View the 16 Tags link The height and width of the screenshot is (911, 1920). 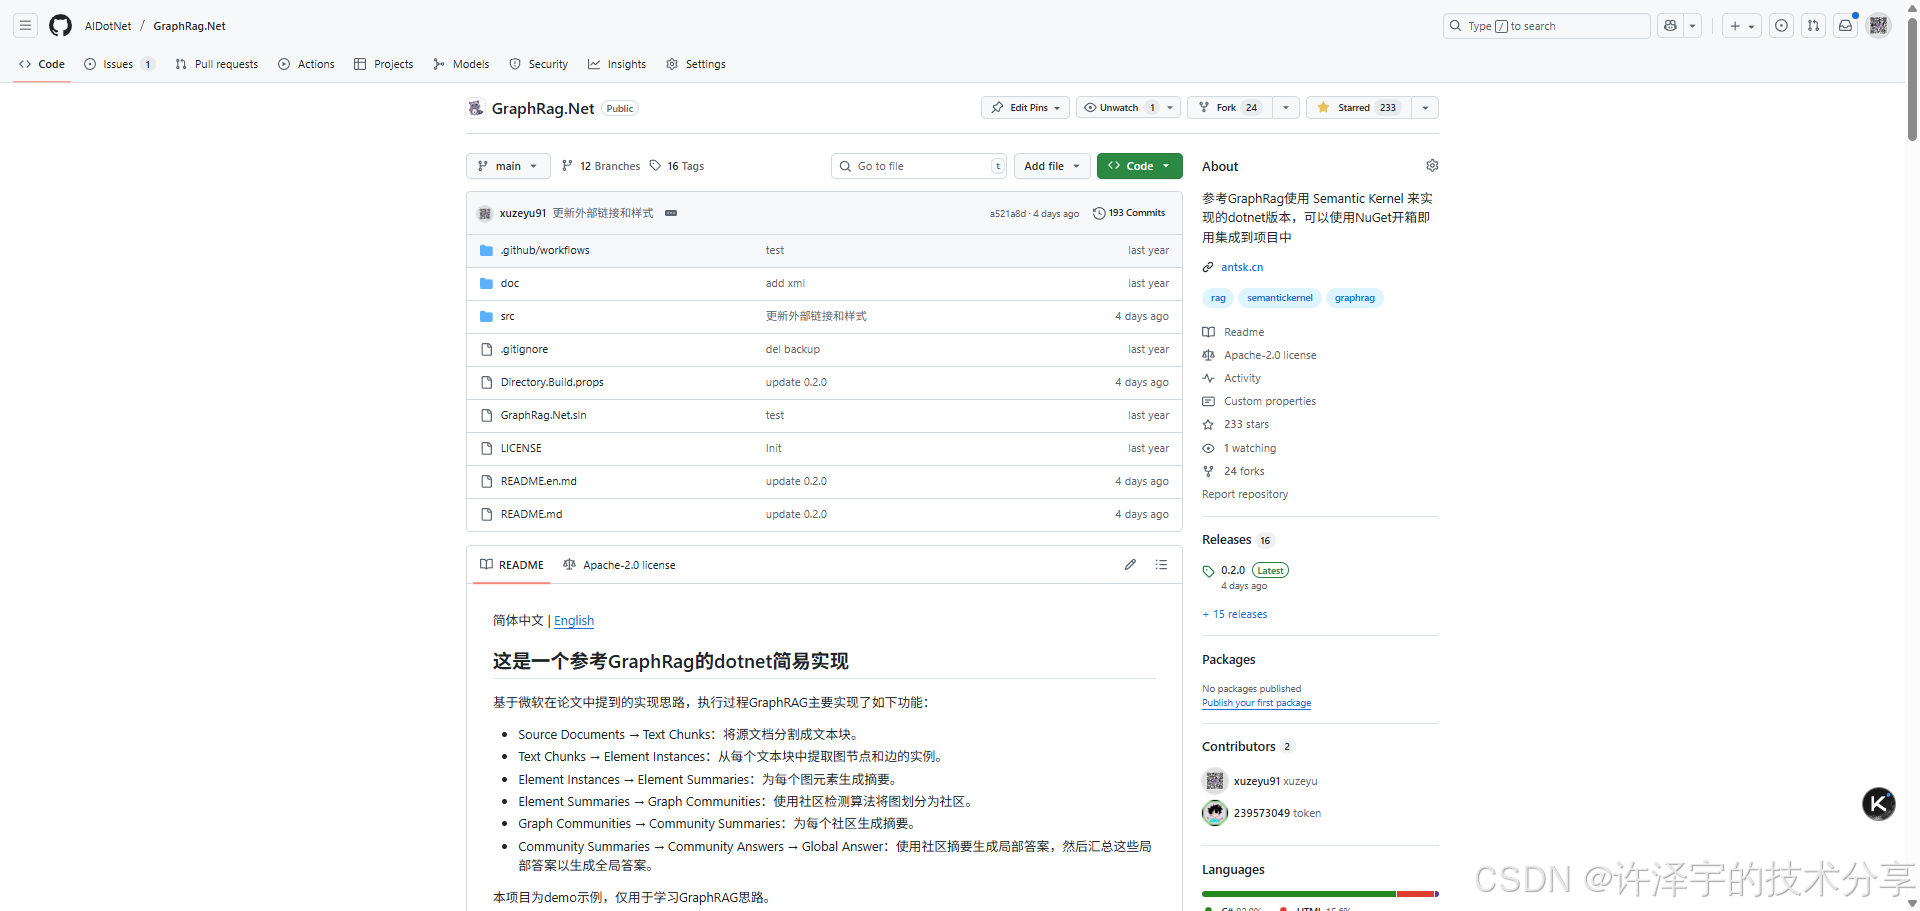click(x=677, y=166)
